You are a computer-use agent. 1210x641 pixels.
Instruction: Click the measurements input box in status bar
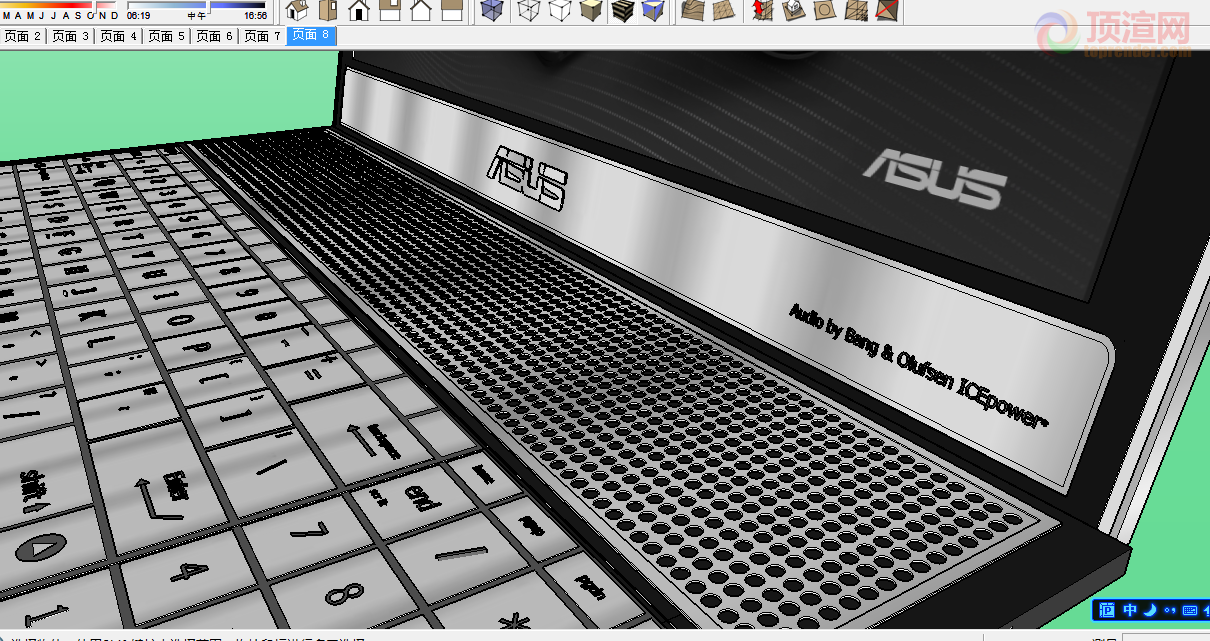pos(1166,636)
